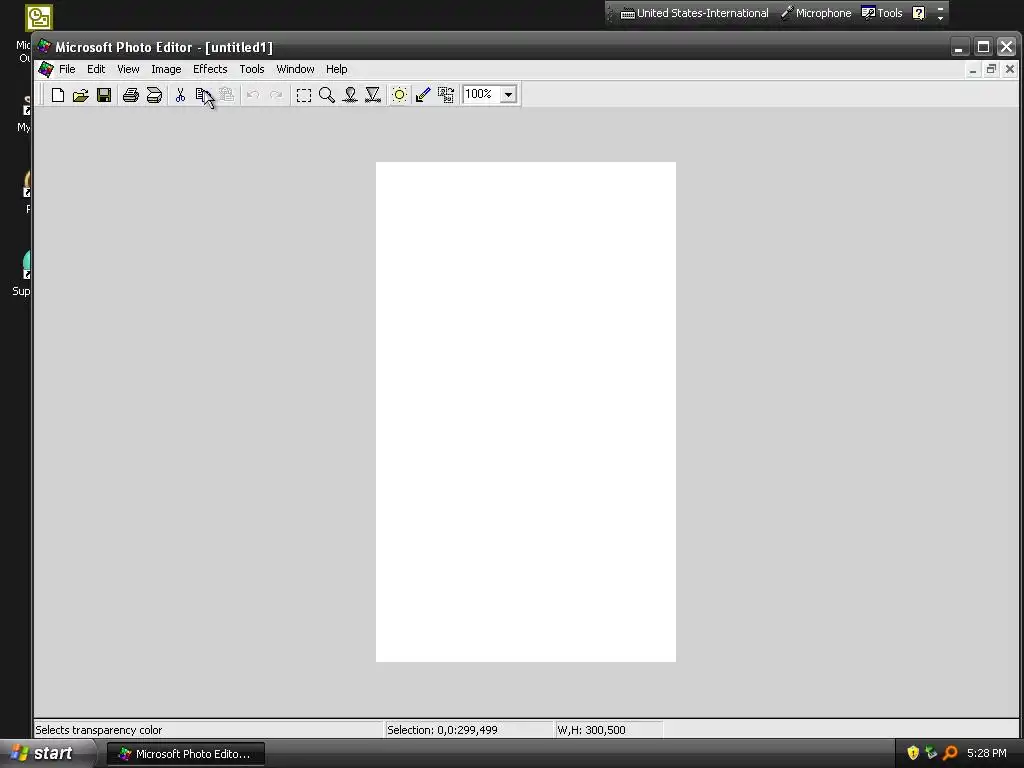Screen dimensions: 1024x768
Task: Restore the untitled1 document window
Action: click(x=991, y=69)
